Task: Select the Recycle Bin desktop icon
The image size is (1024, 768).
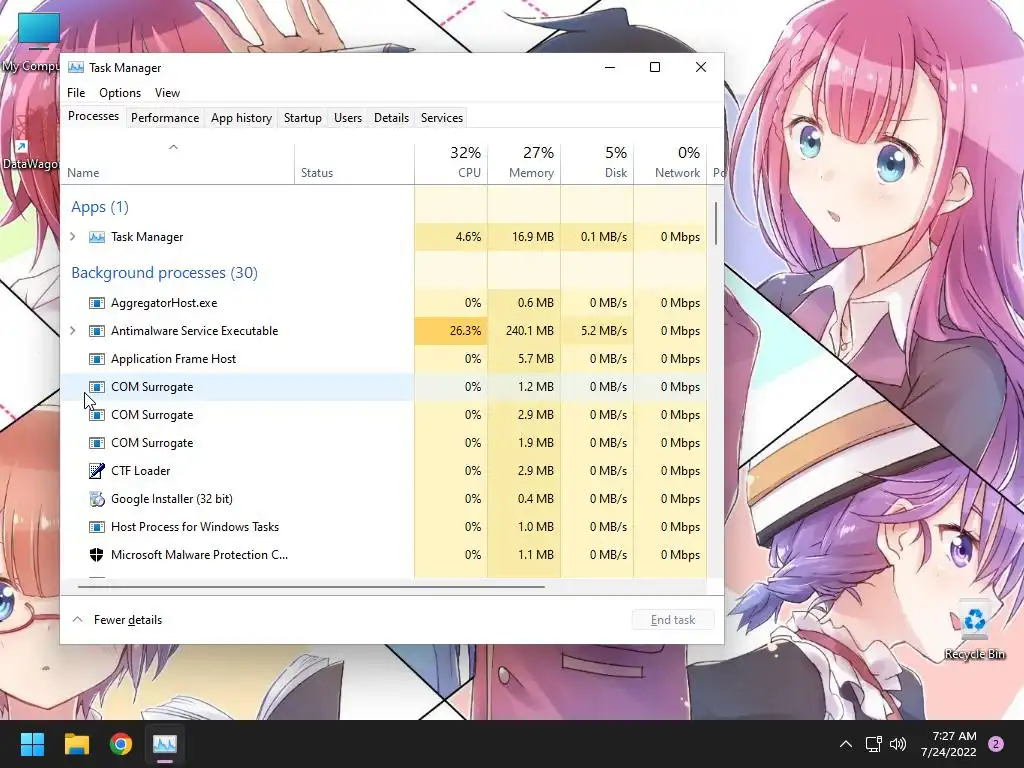Action: click(x=974, y=628)
